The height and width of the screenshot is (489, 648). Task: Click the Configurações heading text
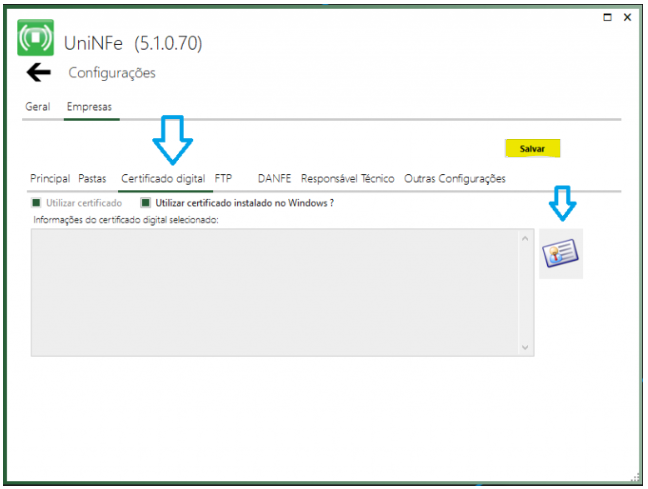pyautogui.click(x=112, y=73)
